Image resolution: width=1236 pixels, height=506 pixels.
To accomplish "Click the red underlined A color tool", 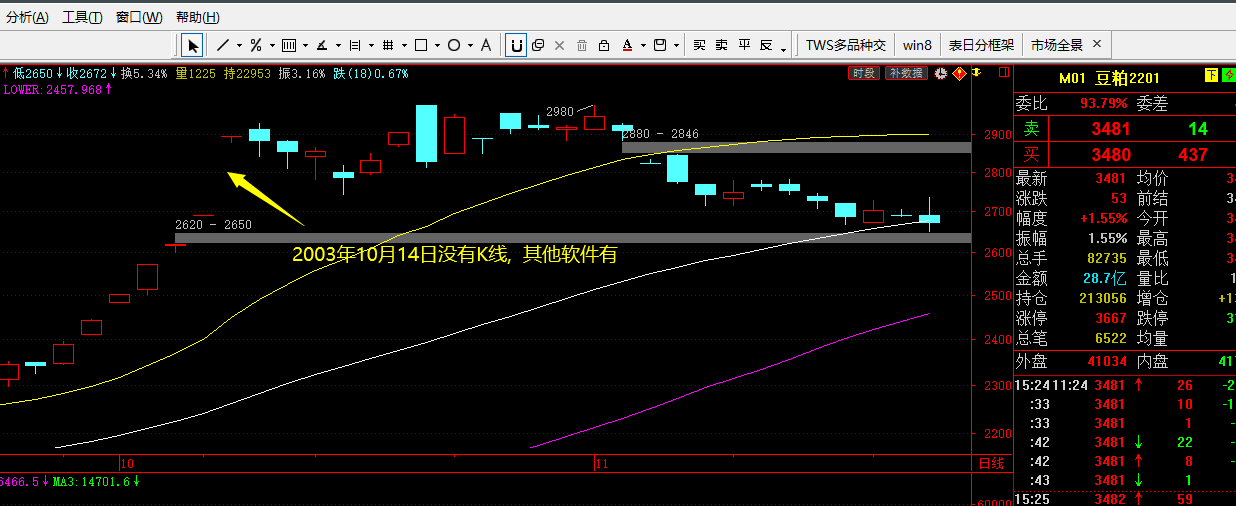I will click(x=627, y=45).
